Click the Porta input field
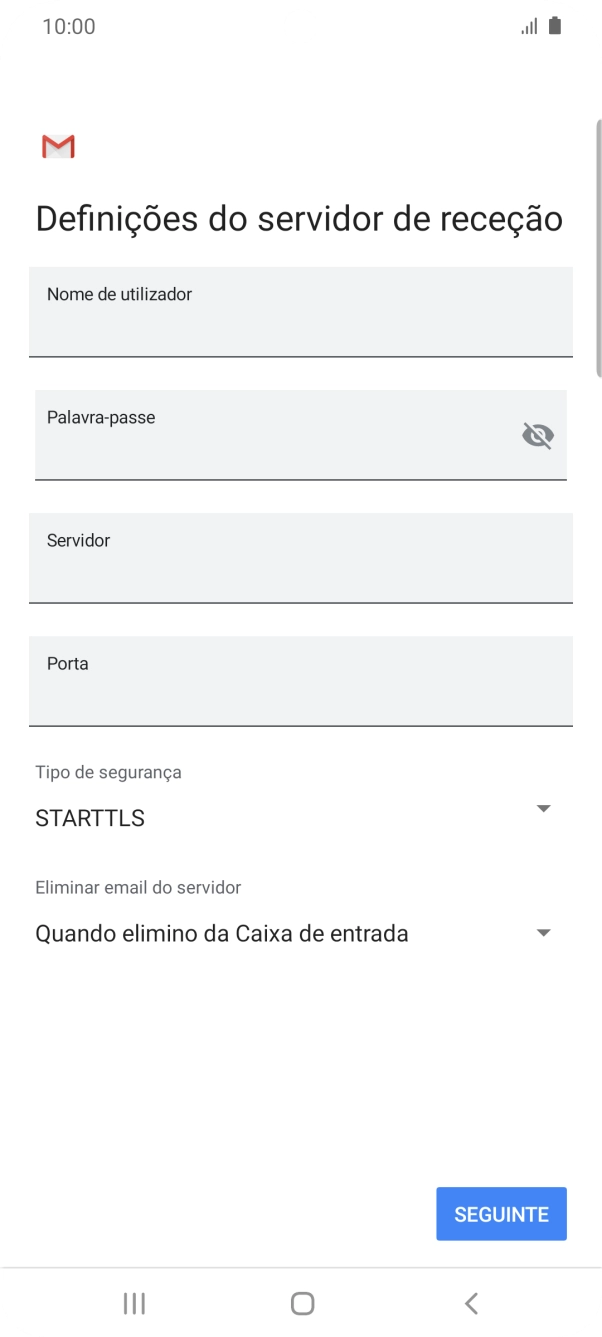This screenshot has width=602, height=1337. click(x=300, y=681)
